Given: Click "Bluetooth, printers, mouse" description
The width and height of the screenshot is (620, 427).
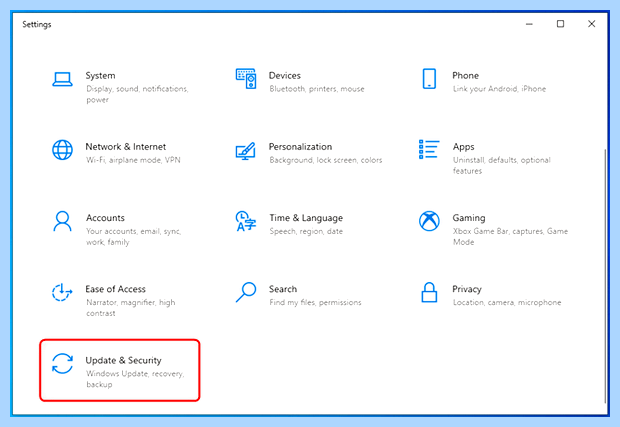Looking at the screenshot, I should coord(317,89).
